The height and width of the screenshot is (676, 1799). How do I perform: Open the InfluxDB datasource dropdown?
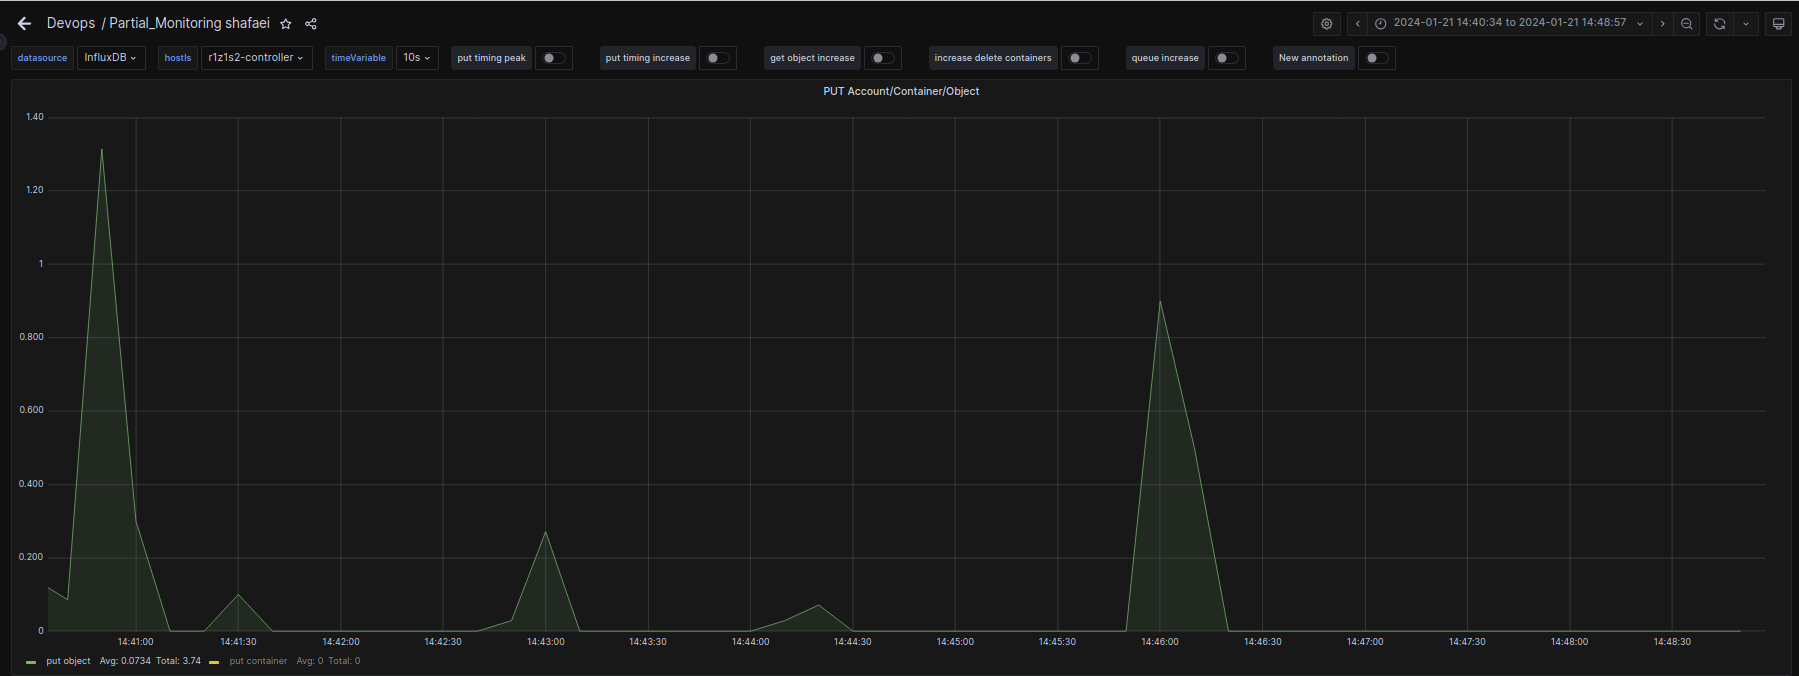click(x=110, y=58)
